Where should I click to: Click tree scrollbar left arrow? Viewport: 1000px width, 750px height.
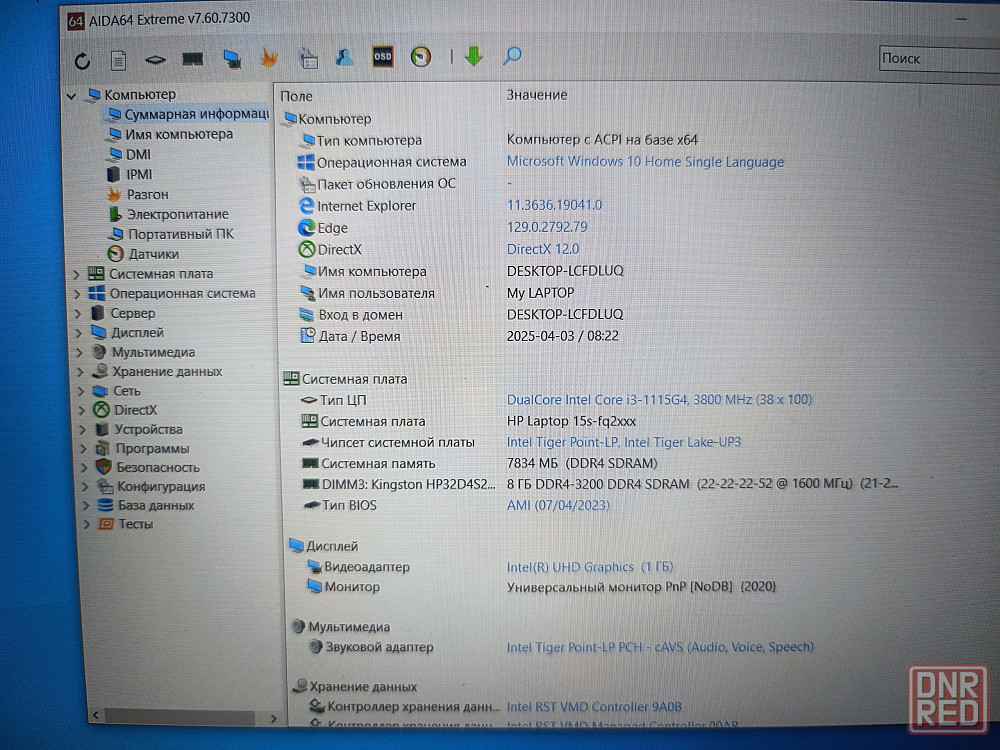95,716
